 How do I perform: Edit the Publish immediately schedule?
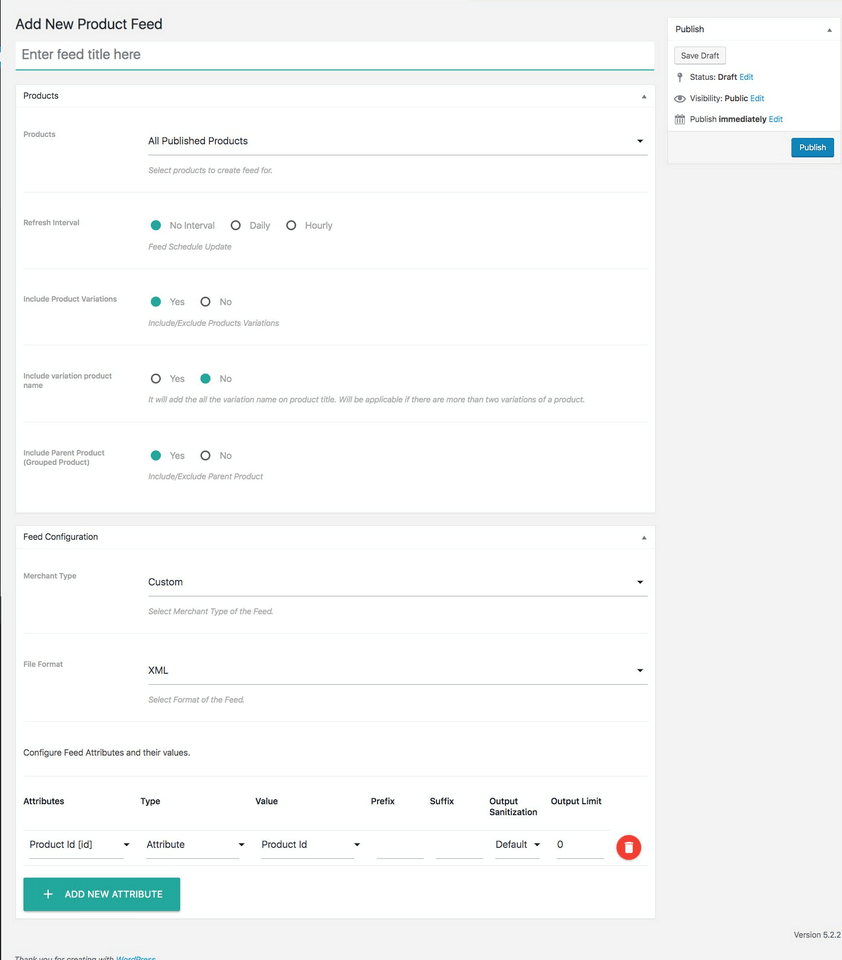click(x=775, y=119)
